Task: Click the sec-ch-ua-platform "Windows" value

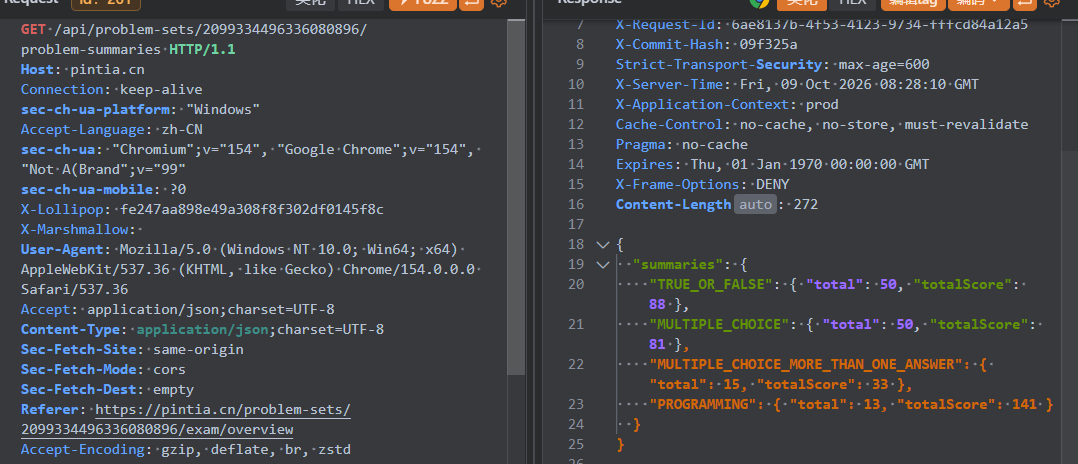Action: pos(223,109)
